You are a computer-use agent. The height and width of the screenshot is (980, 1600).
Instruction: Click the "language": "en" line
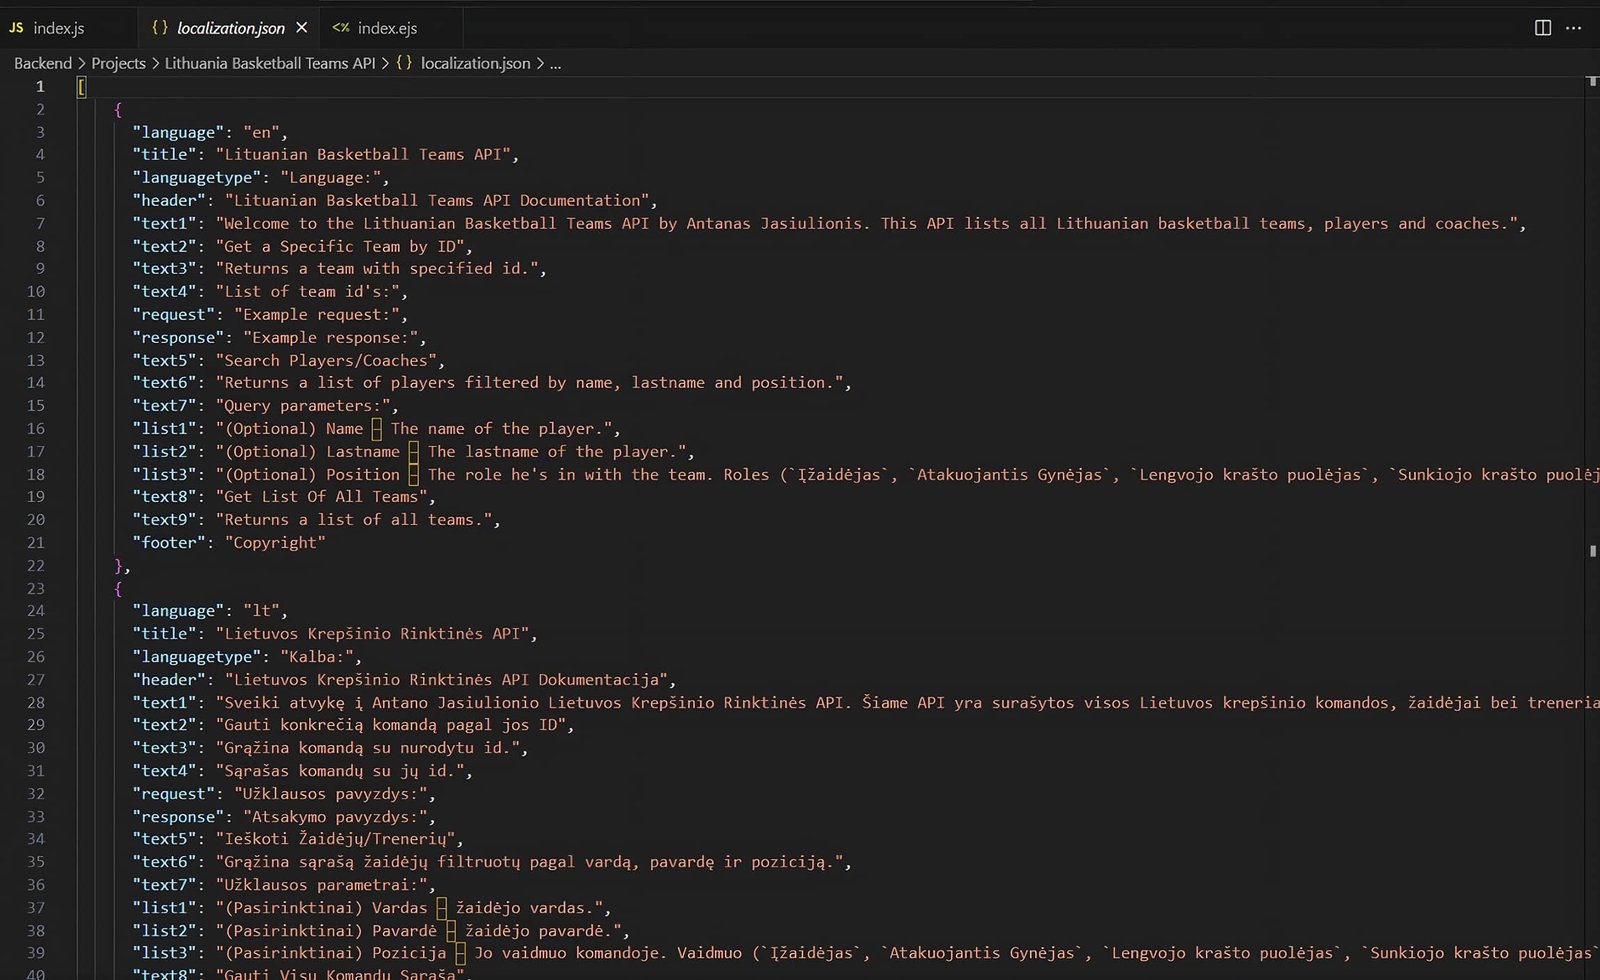point(210,132)
